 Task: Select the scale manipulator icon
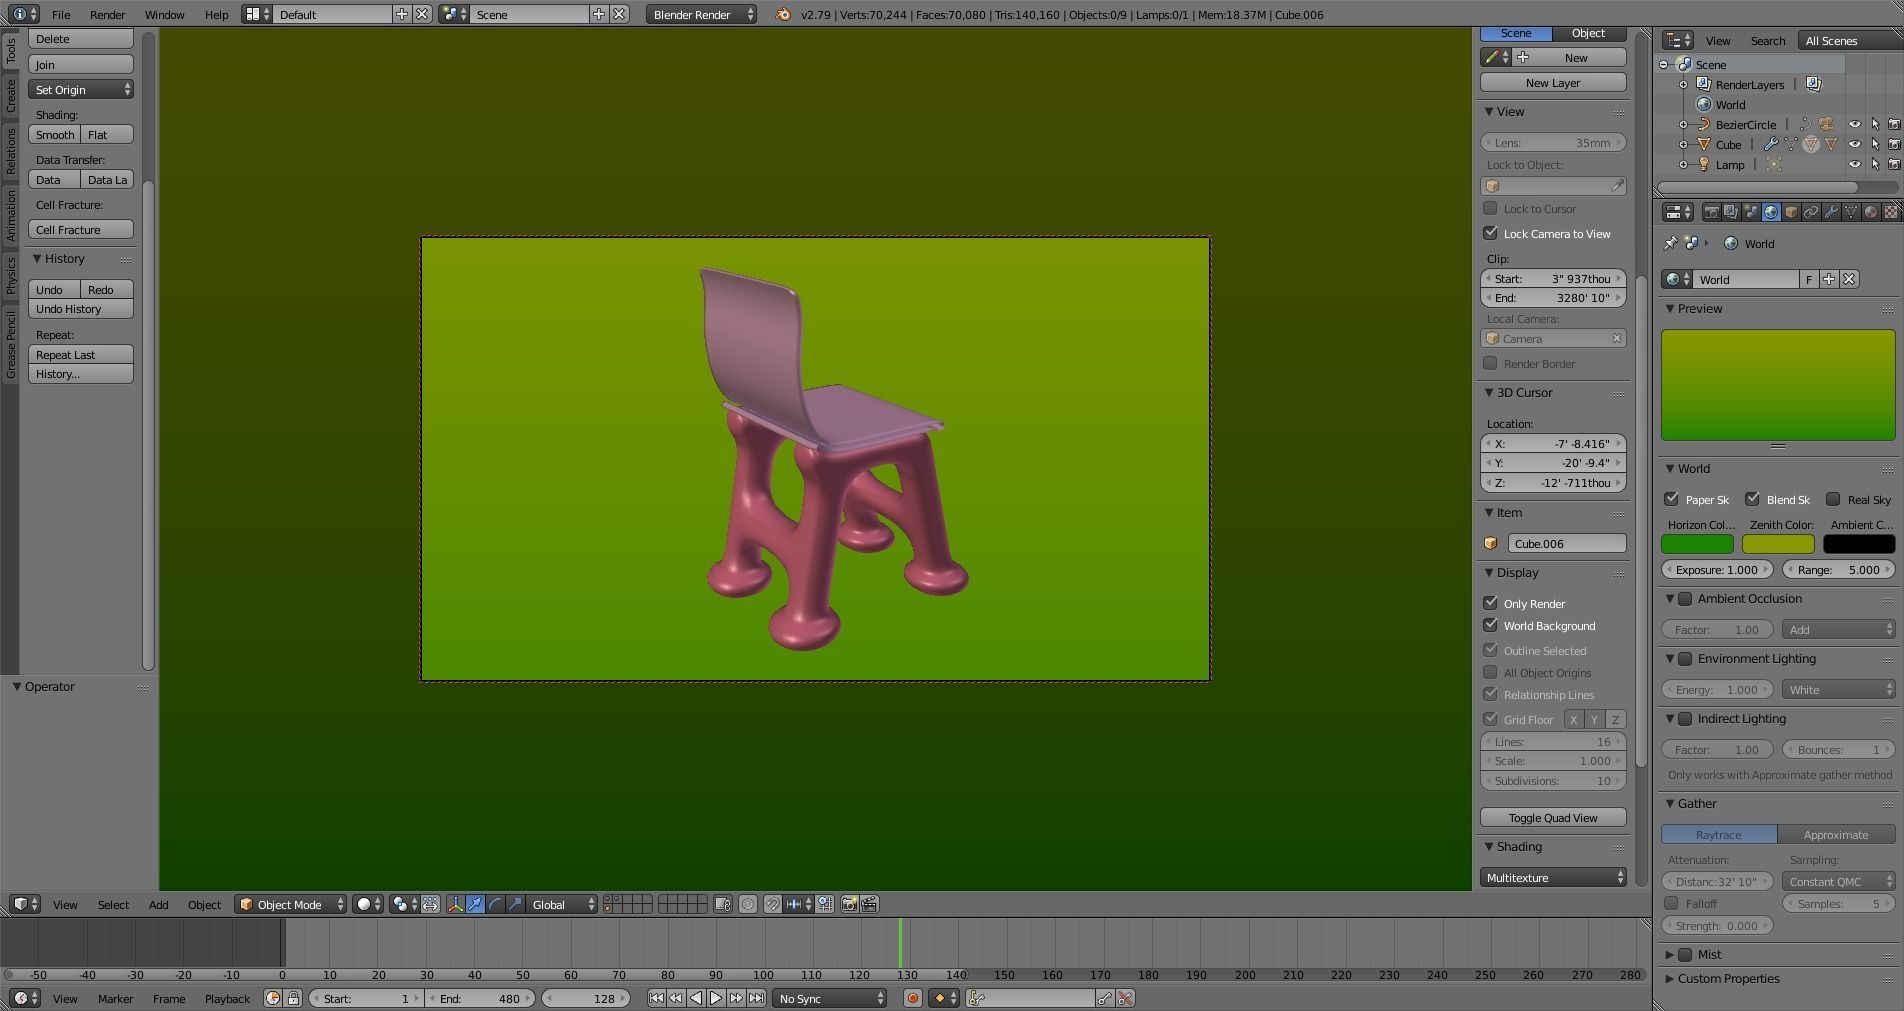(x=516, y=904)
